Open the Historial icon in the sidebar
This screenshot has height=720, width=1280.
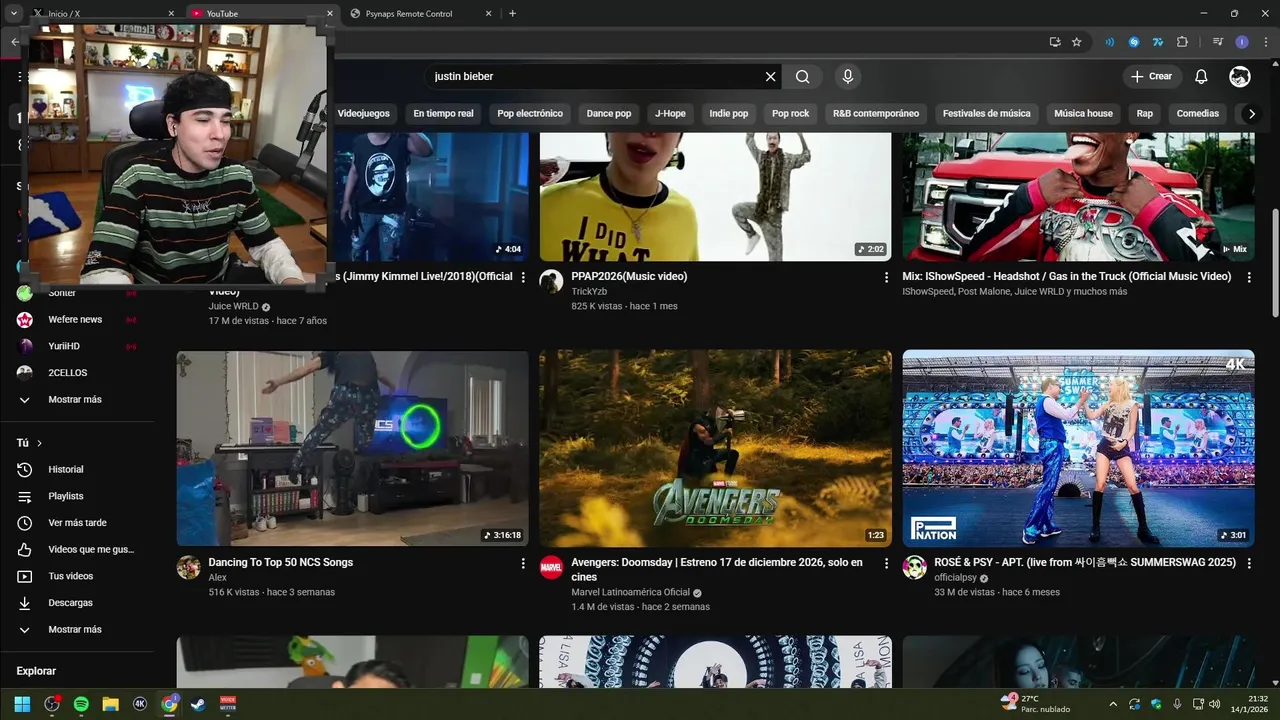tap(25, 470)
